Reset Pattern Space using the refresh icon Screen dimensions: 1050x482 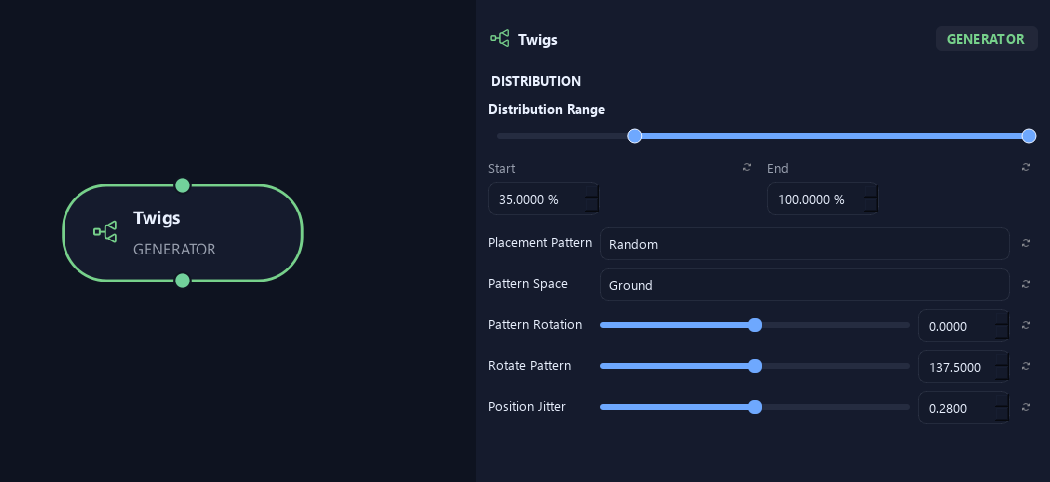click(x=1025, y=284)
